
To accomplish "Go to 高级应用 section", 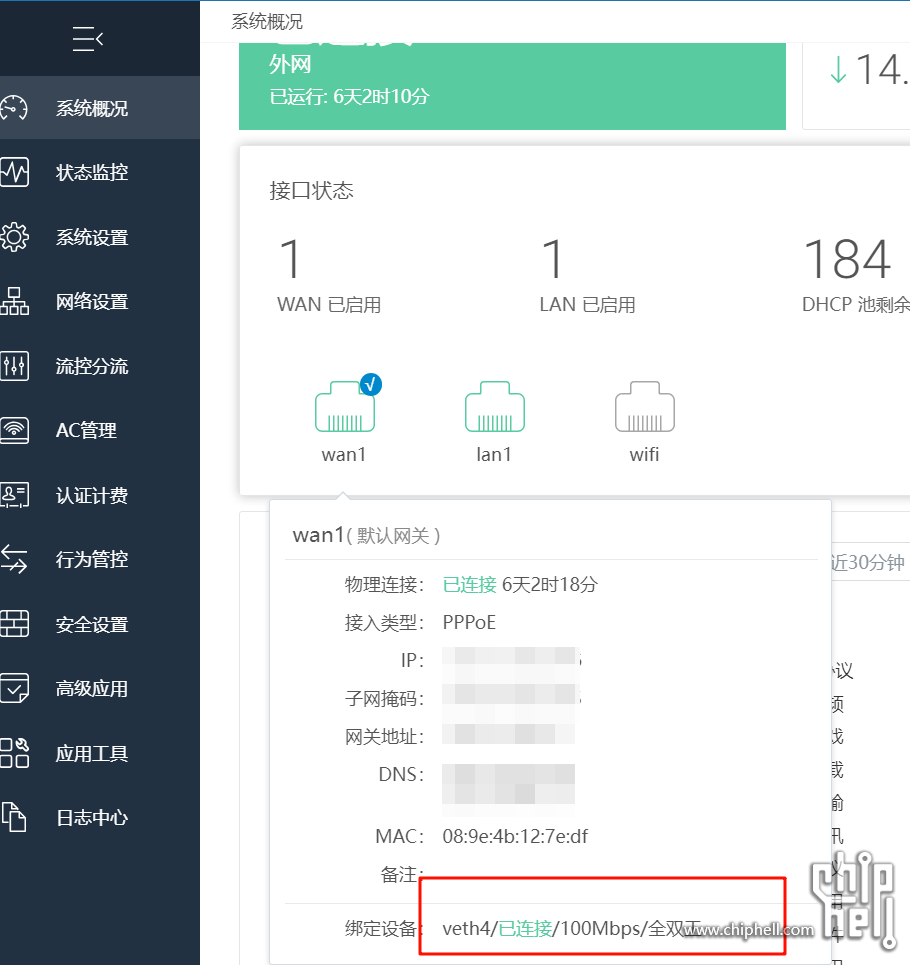I will coord(100,688).
